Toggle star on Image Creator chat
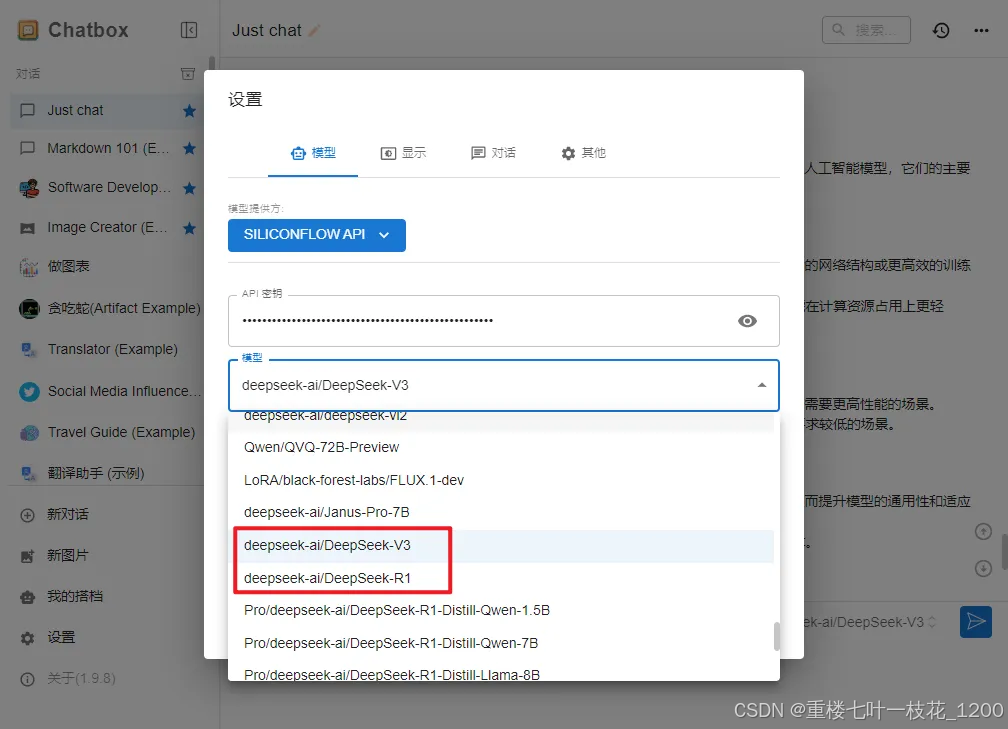Viewport: 1008px width, 729px height. pos(189,228)
